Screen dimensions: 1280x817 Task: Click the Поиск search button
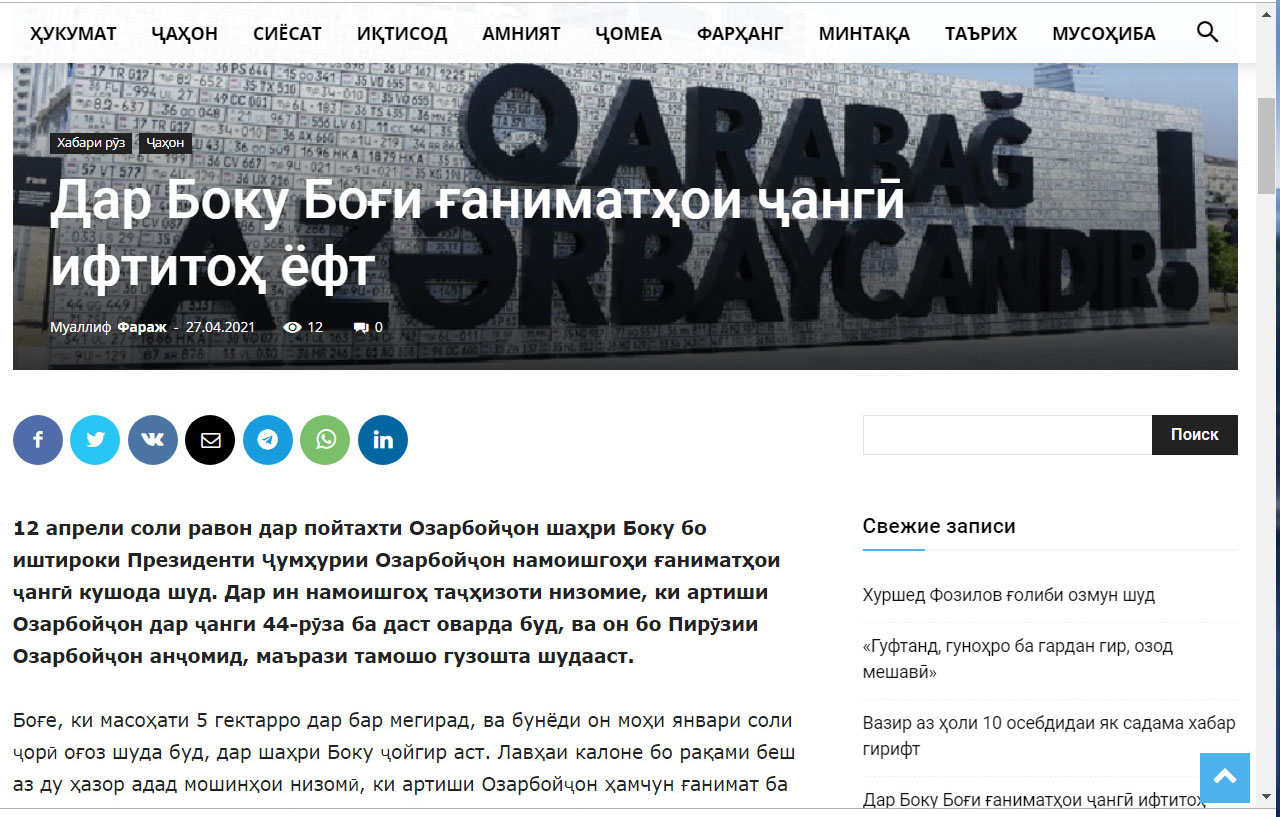coord(1195,435)
